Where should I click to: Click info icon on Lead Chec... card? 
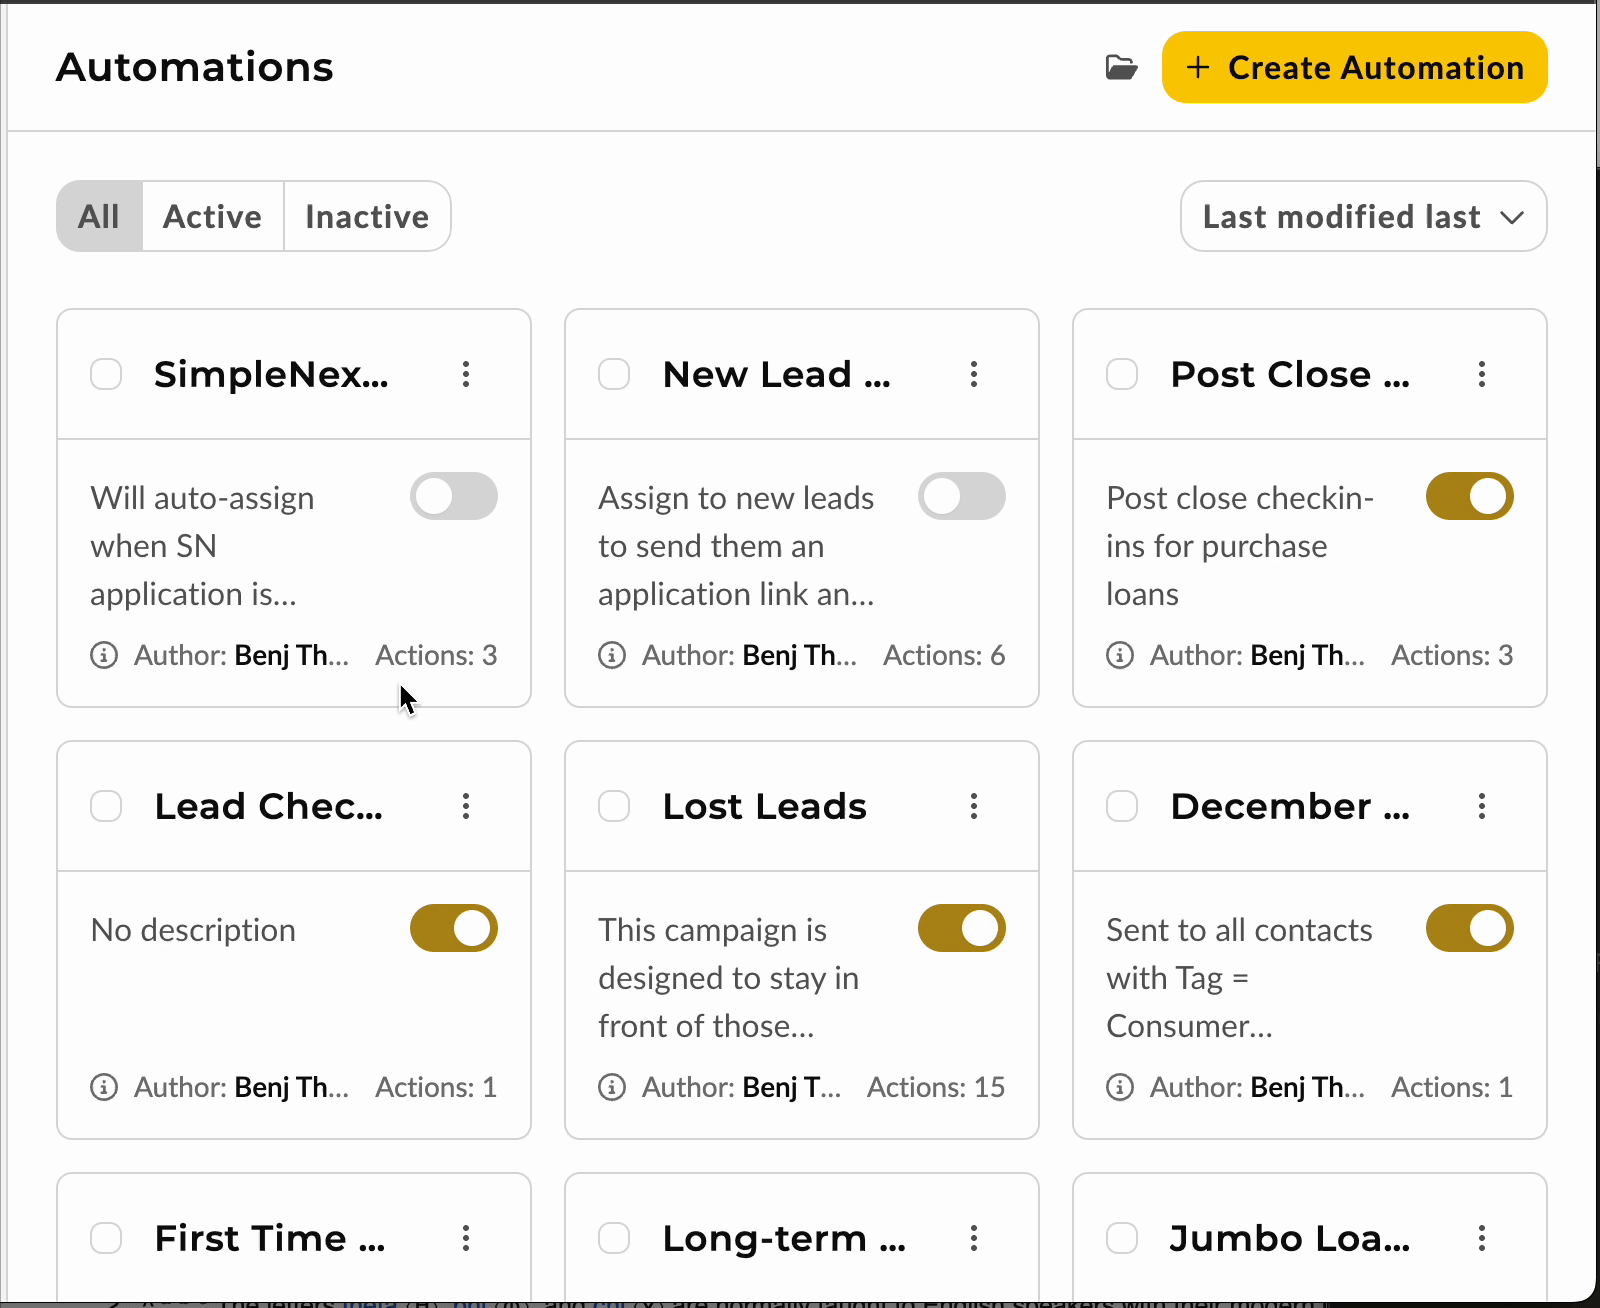coord(104,1087)
